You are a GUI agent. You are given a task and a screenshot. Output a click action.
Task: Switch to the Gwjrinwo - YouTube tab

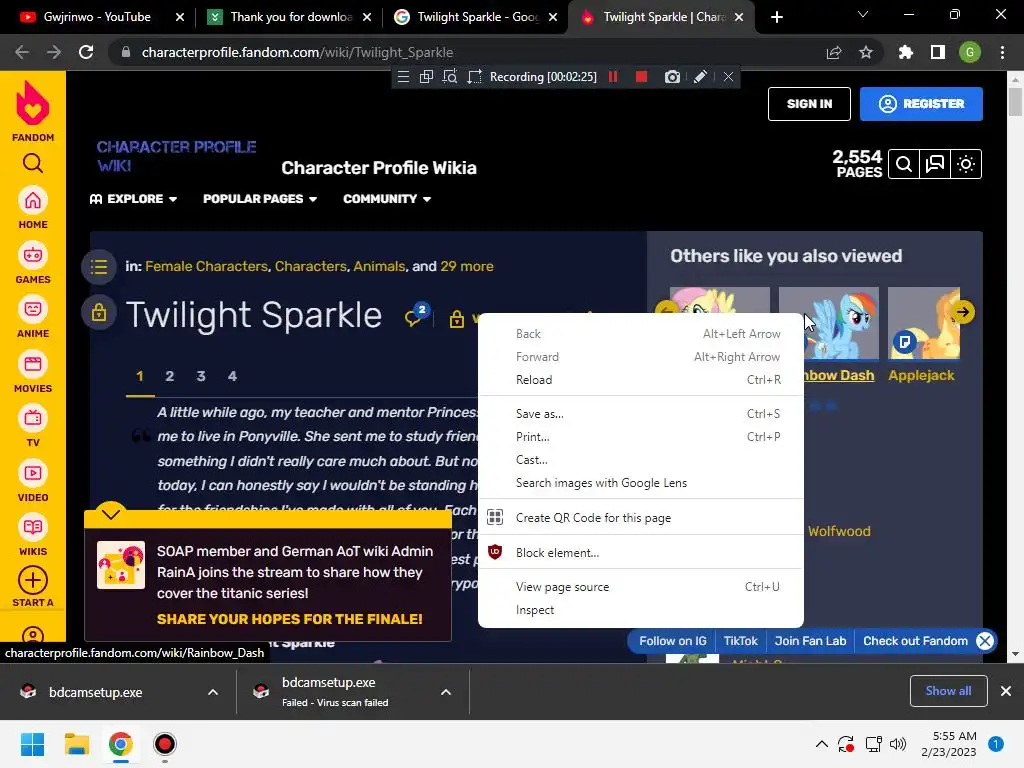97,17
